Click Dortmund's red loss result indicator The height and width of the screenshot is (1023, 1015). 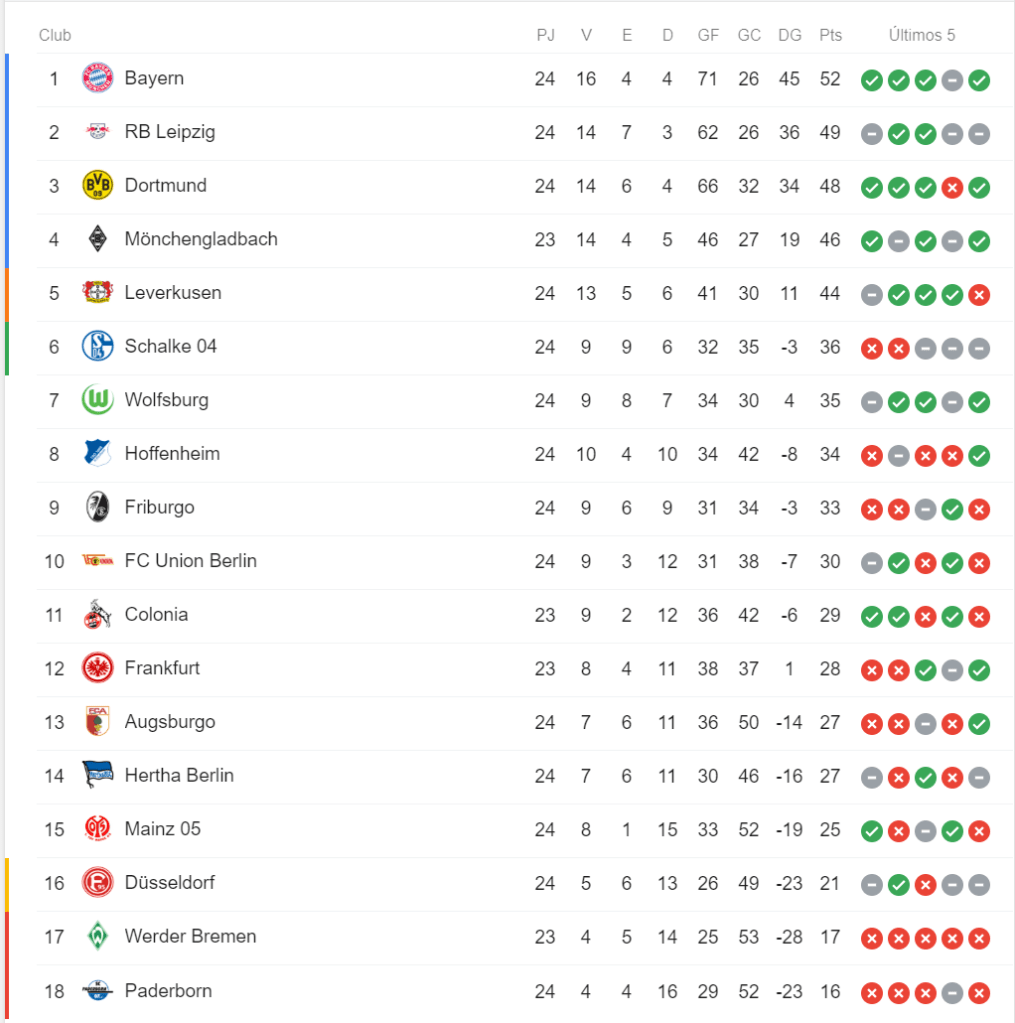coord(952,186)
